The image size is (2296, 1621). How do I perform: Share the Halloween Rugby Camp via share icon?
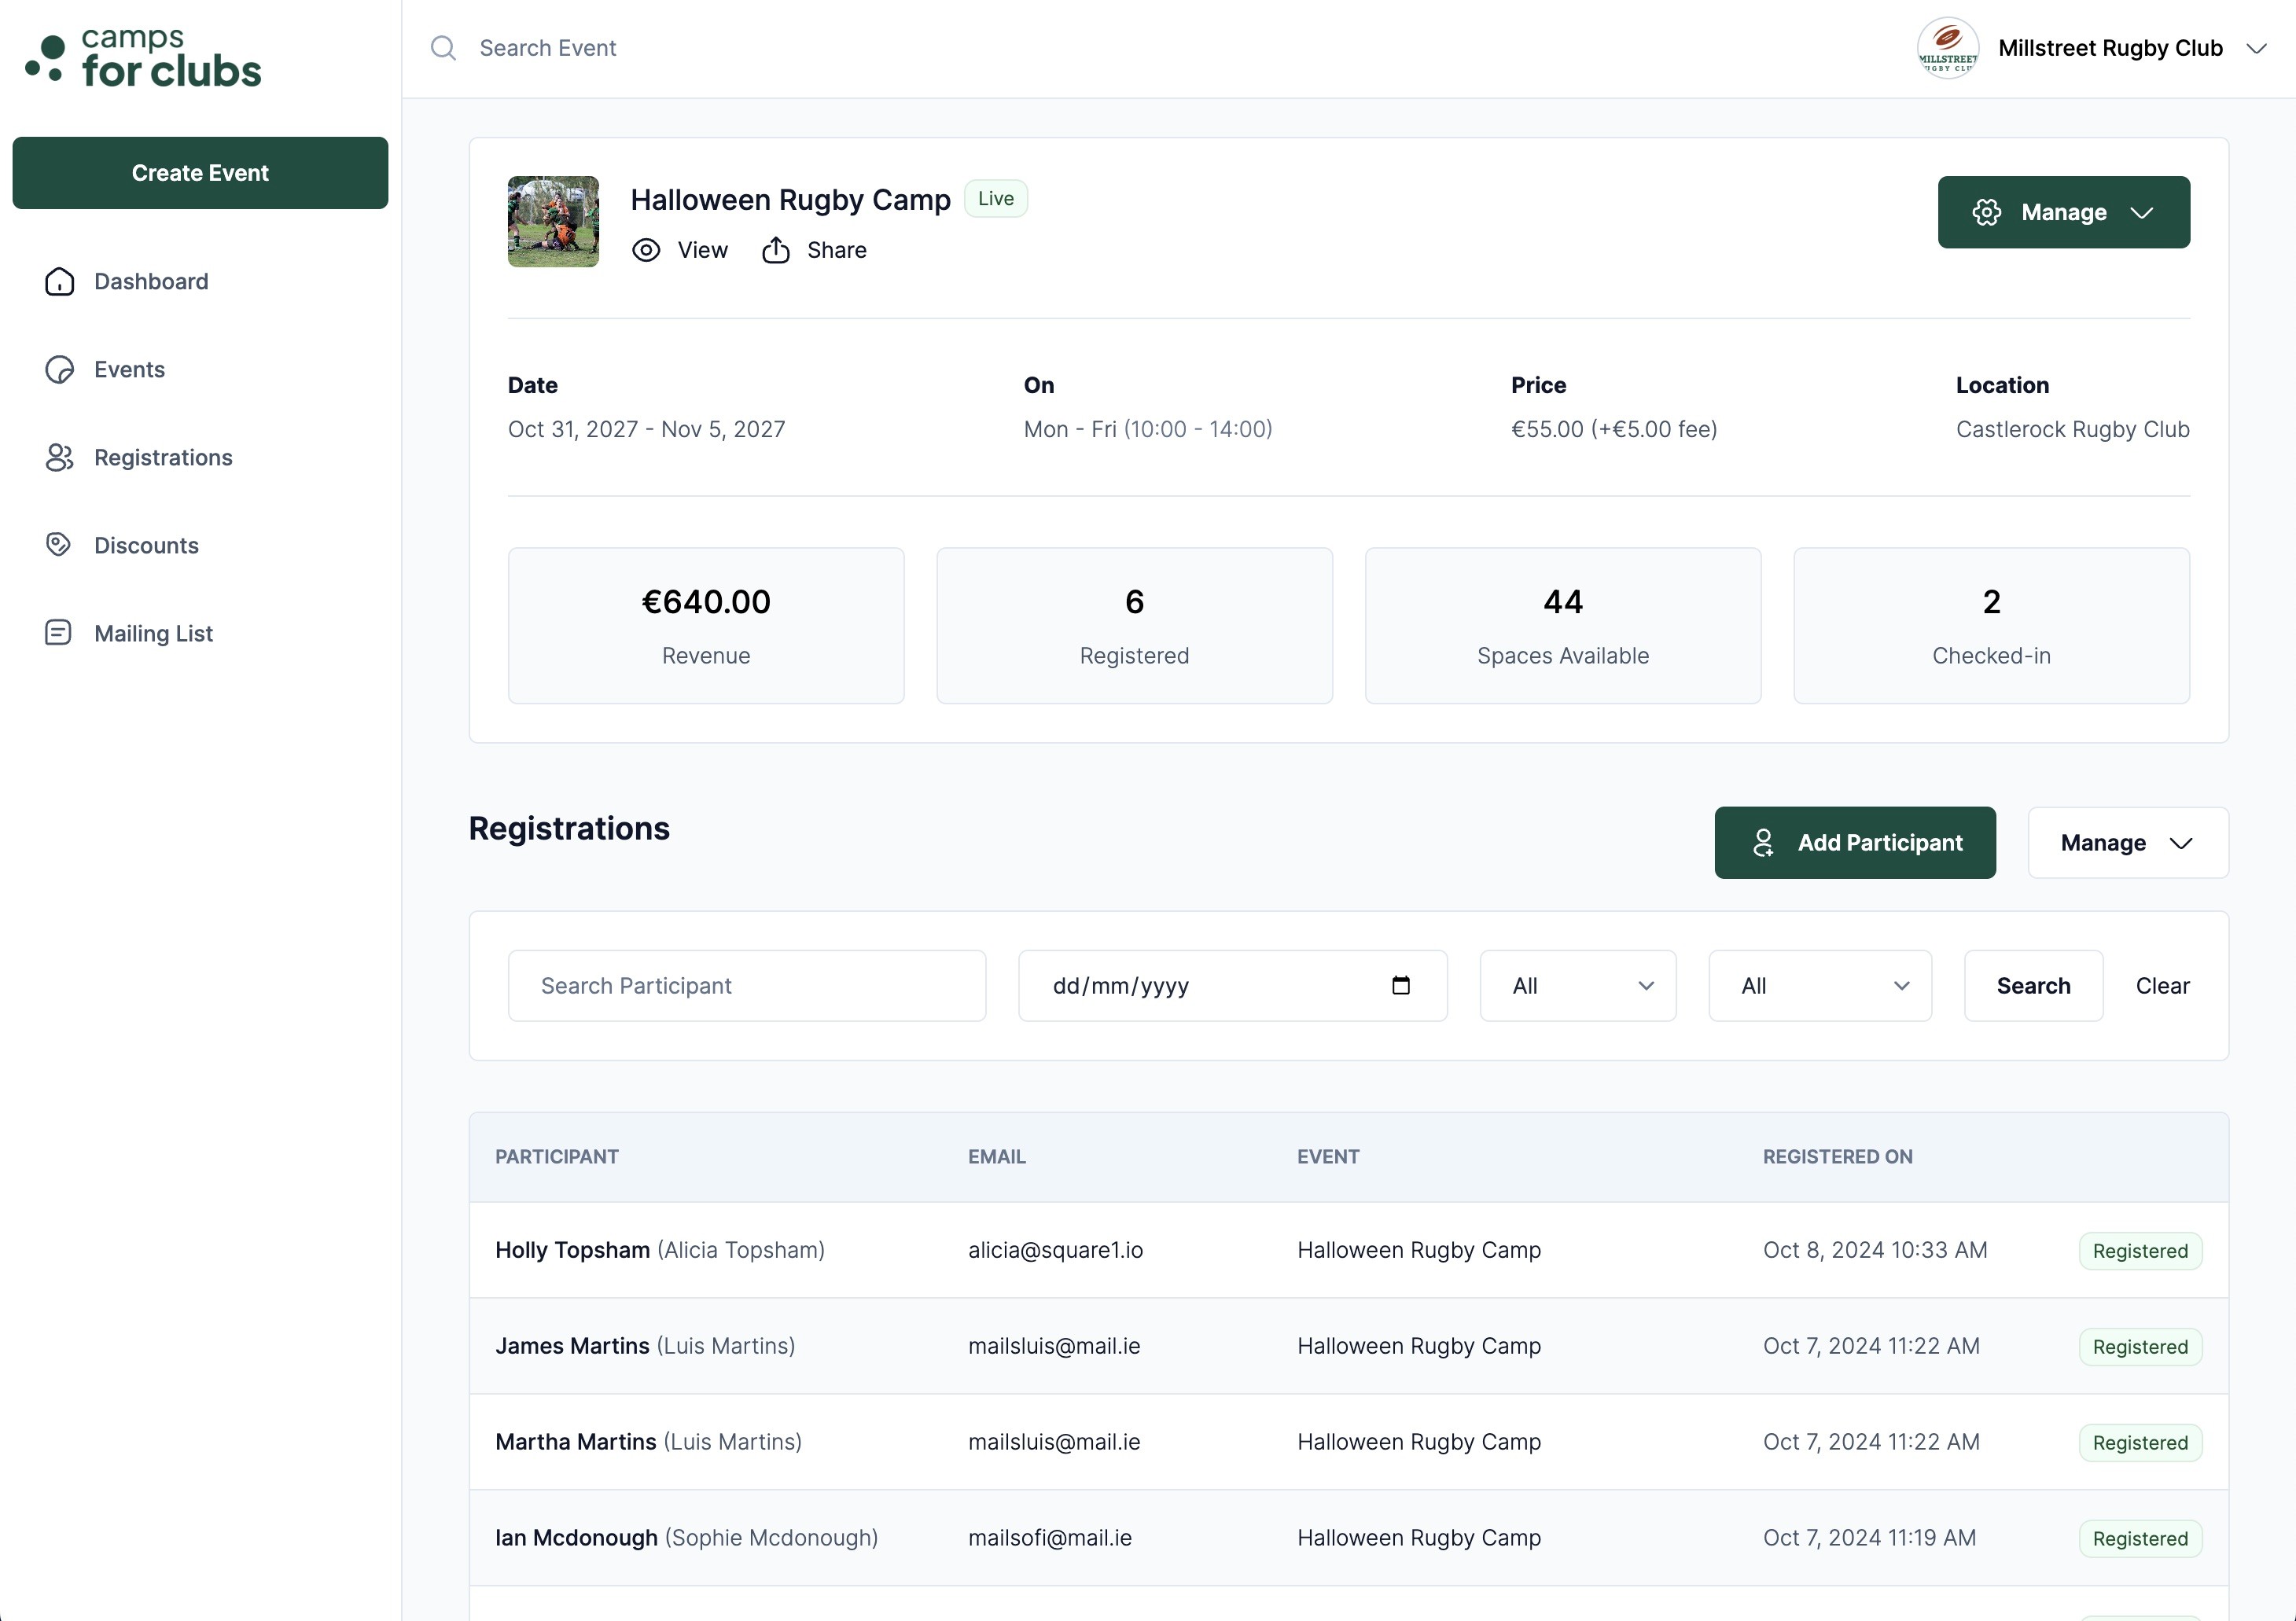pos(776,250)
